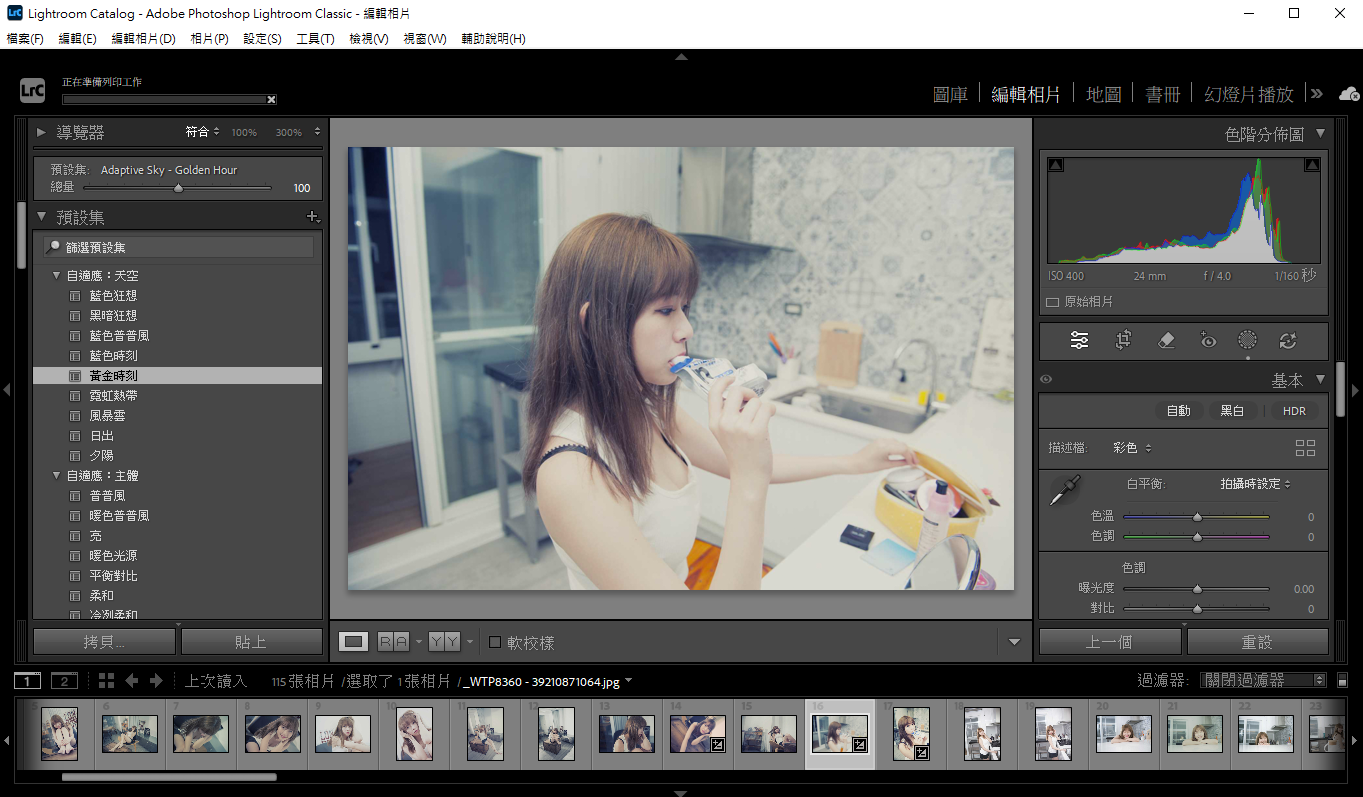The width and height of the screenshot is (1363, 797).
Task: Open the toolbar options dropdown arrow
Action: pyautogui.click(x=1015, y=642)
